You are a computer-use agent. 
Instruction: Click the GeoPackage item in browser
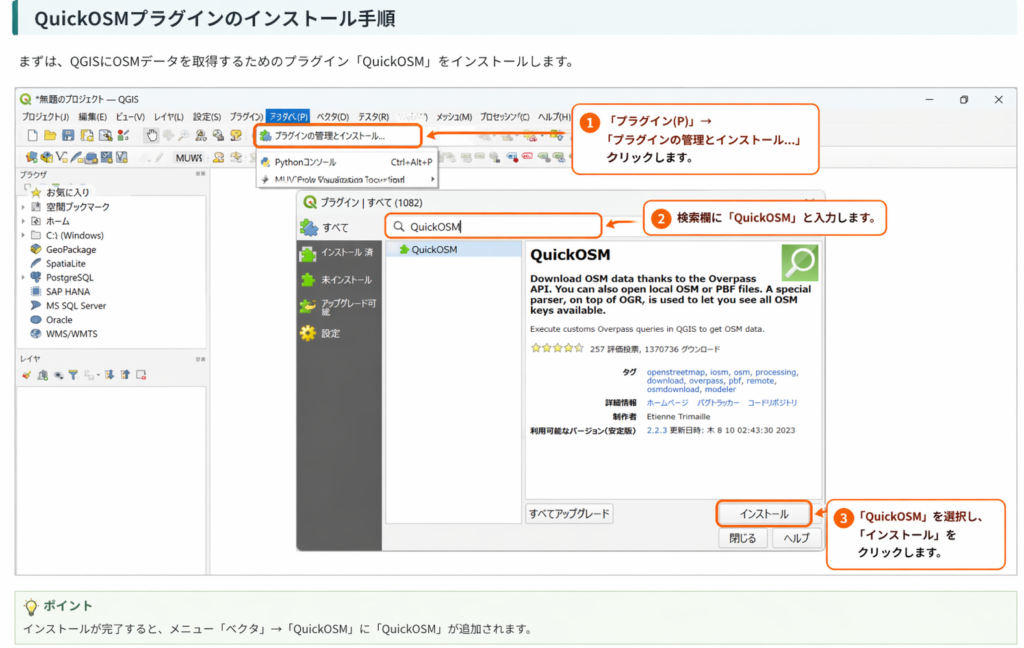(x=70, y=249)
